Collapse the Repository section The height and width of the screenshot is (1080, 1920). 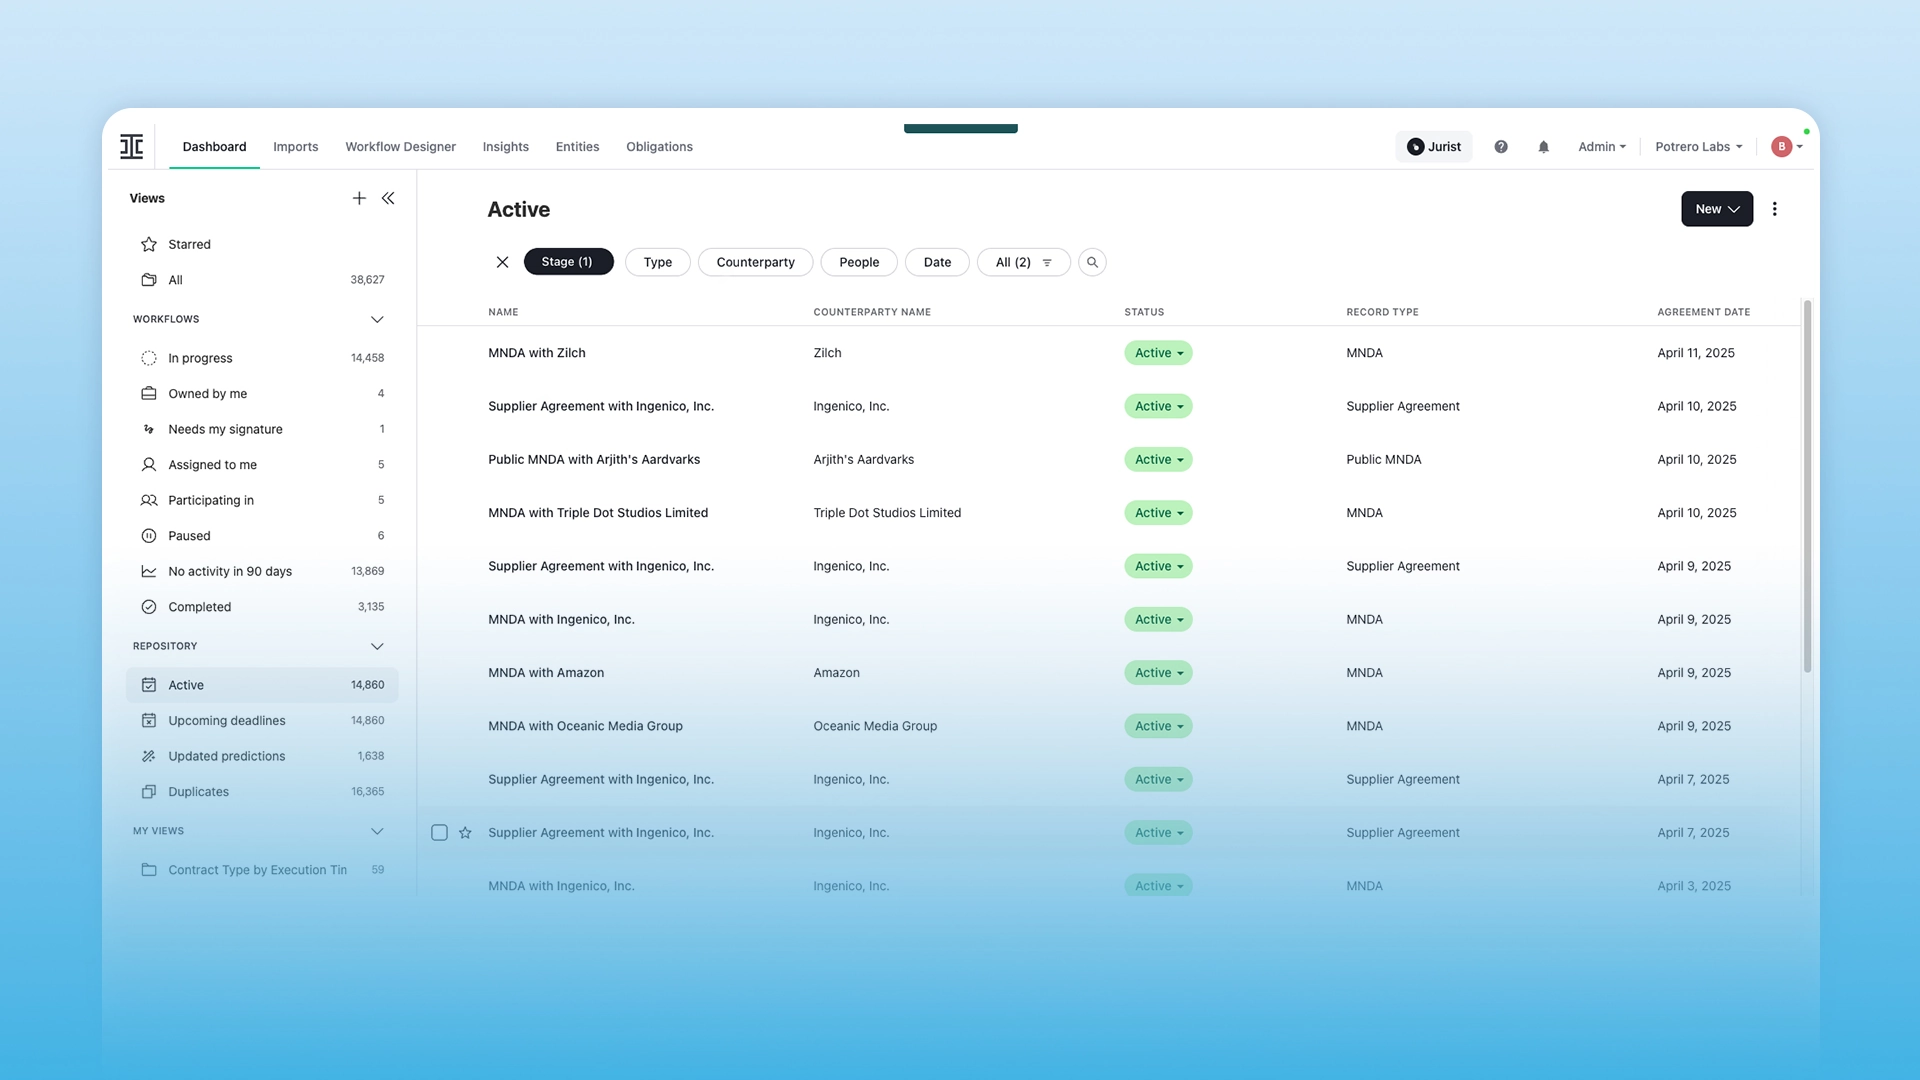tap(377, 646)
